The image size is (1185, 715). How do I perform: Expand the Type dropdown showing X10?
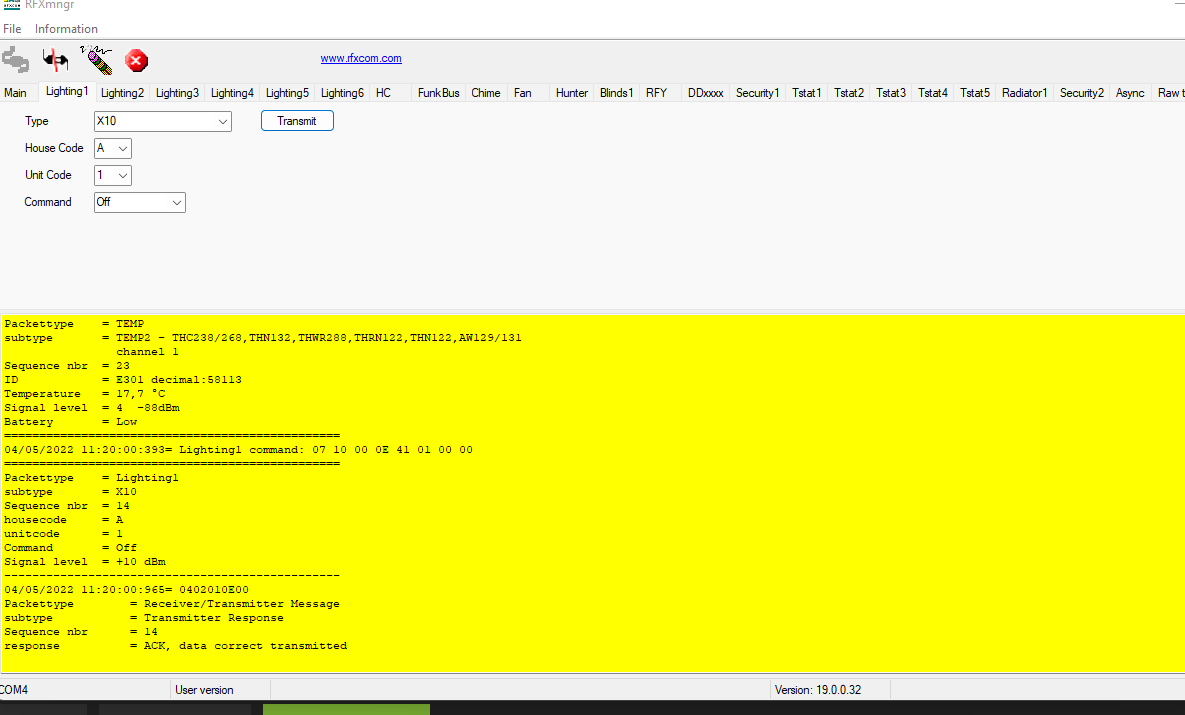(x=162, y=121)
